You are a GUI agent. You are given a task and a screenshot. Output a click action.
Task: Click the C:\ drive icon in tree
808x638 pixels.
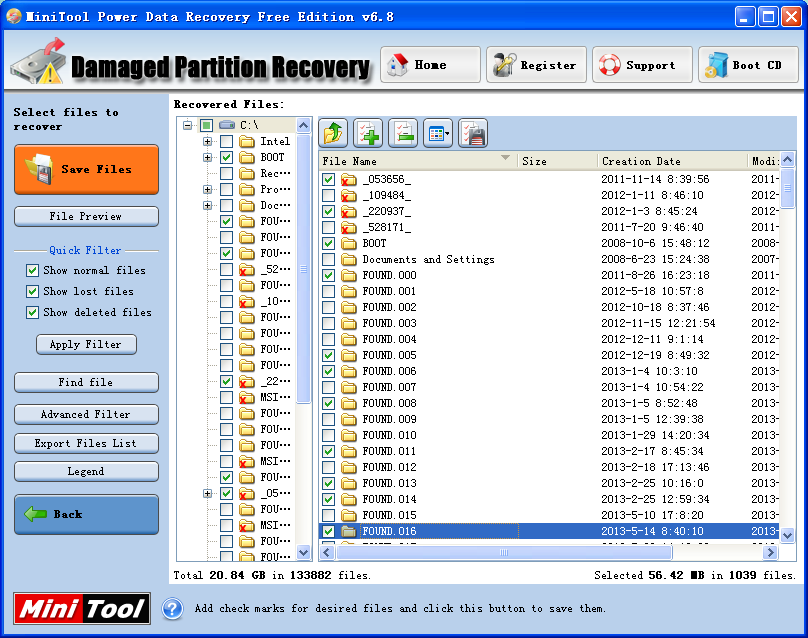point(227,125)
